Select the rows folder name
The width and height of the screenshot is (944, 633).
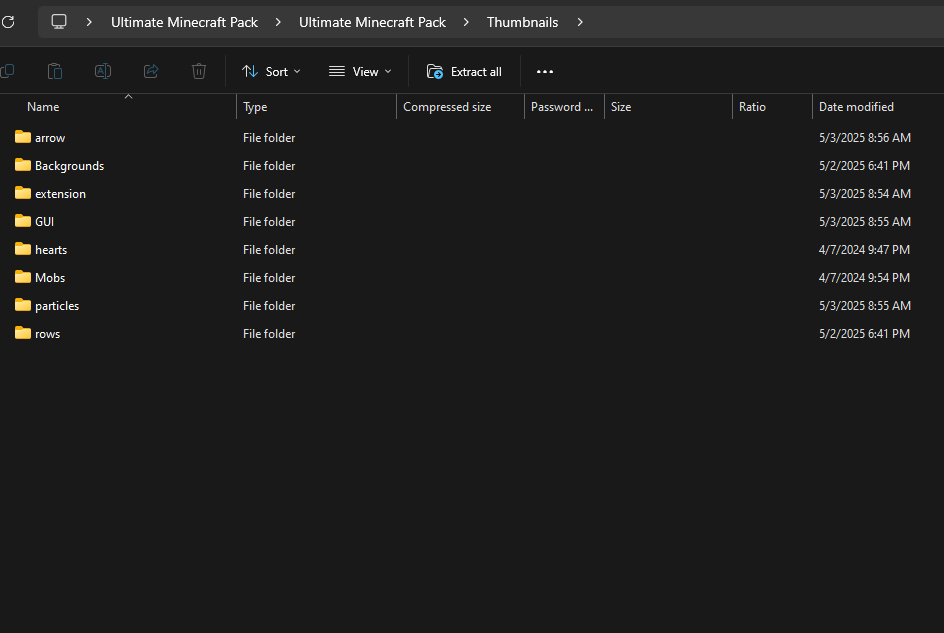click(x=48, y=334)
